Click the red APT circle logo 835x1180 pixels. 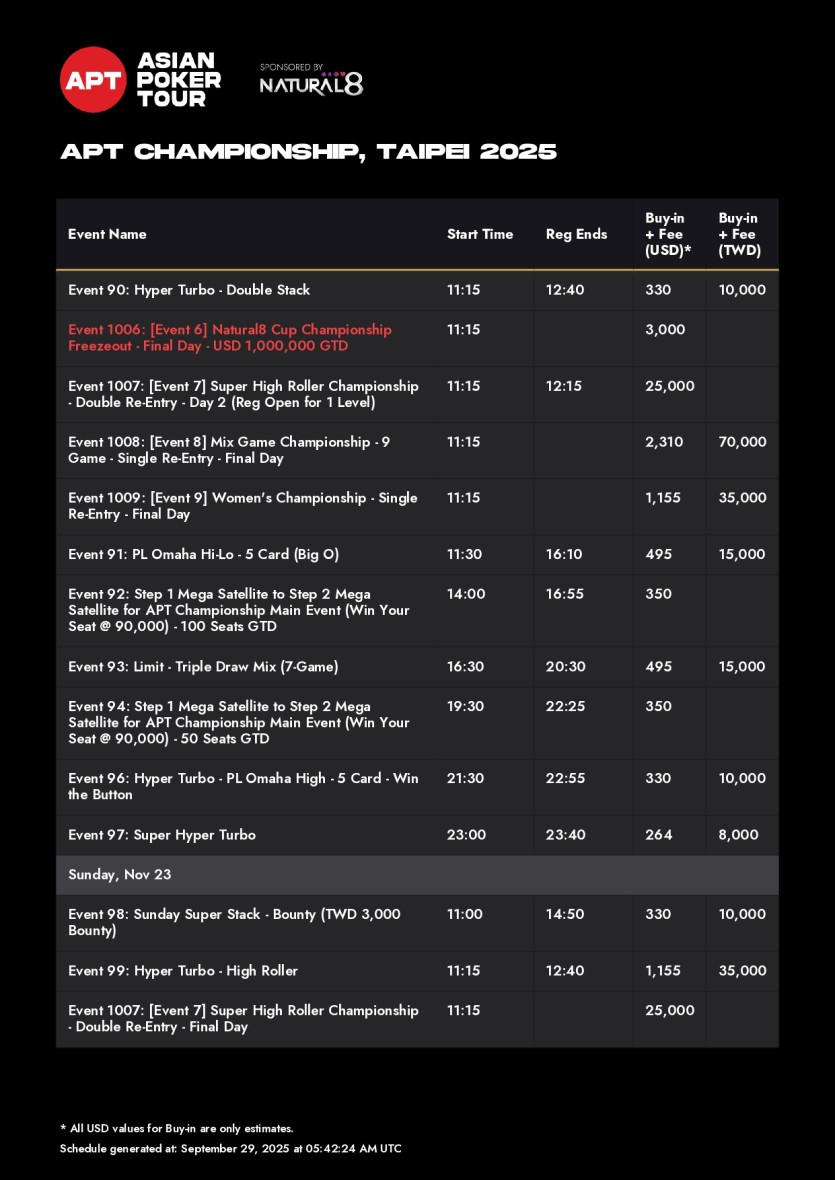[93, 80]
